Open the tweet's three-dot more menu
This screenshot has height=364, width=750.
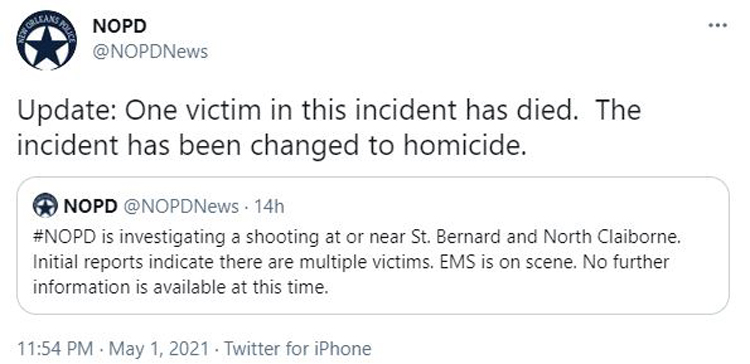[x=717, y=25]
